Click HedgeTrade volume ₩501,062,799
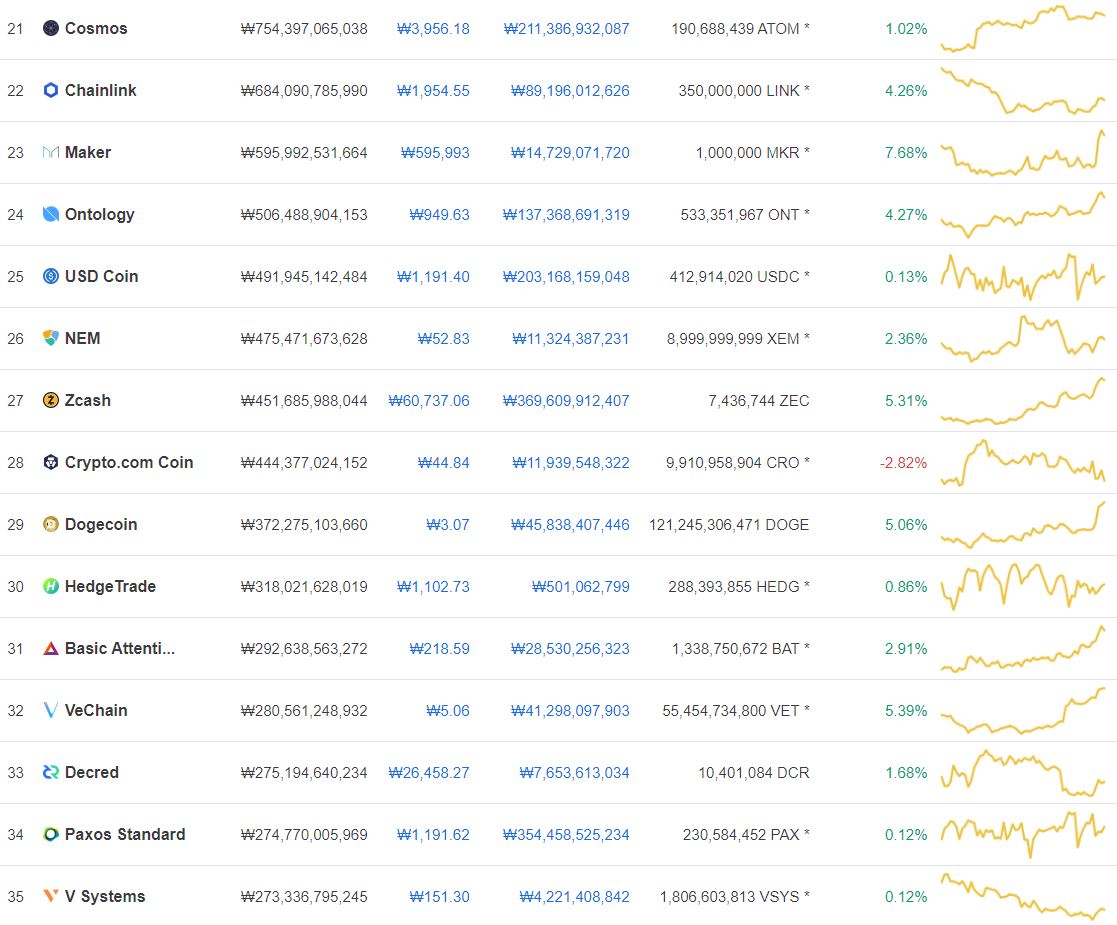This screenshot has height=925, width=1117. pyautogui.click(x=581, y=587)
